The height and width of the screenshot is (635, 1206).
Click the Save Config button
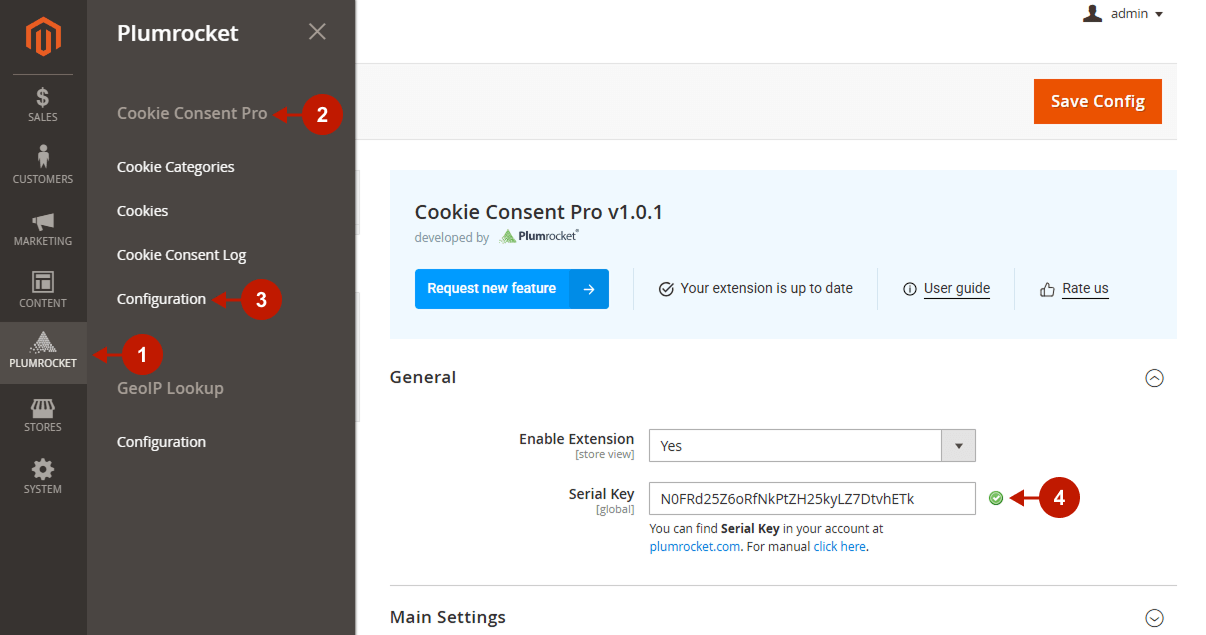tap(1097, 101)
